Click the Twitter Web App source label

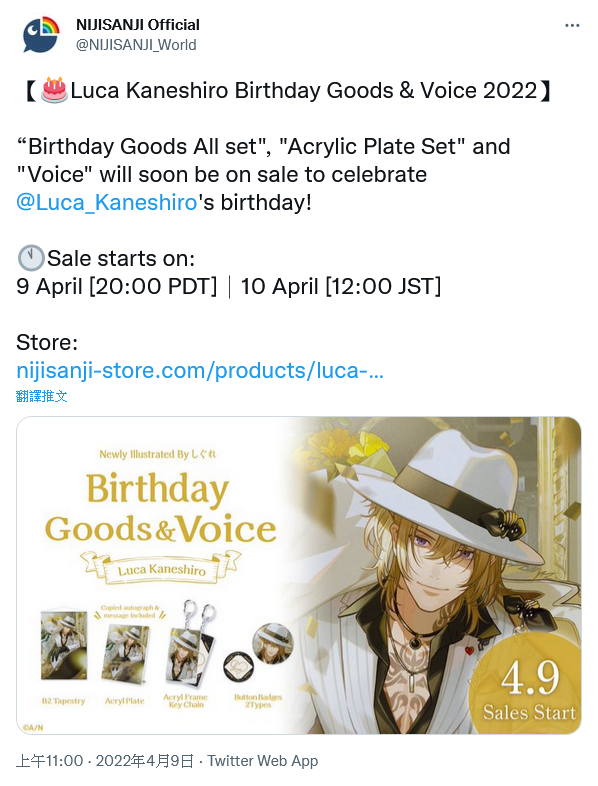coord(263,761)
